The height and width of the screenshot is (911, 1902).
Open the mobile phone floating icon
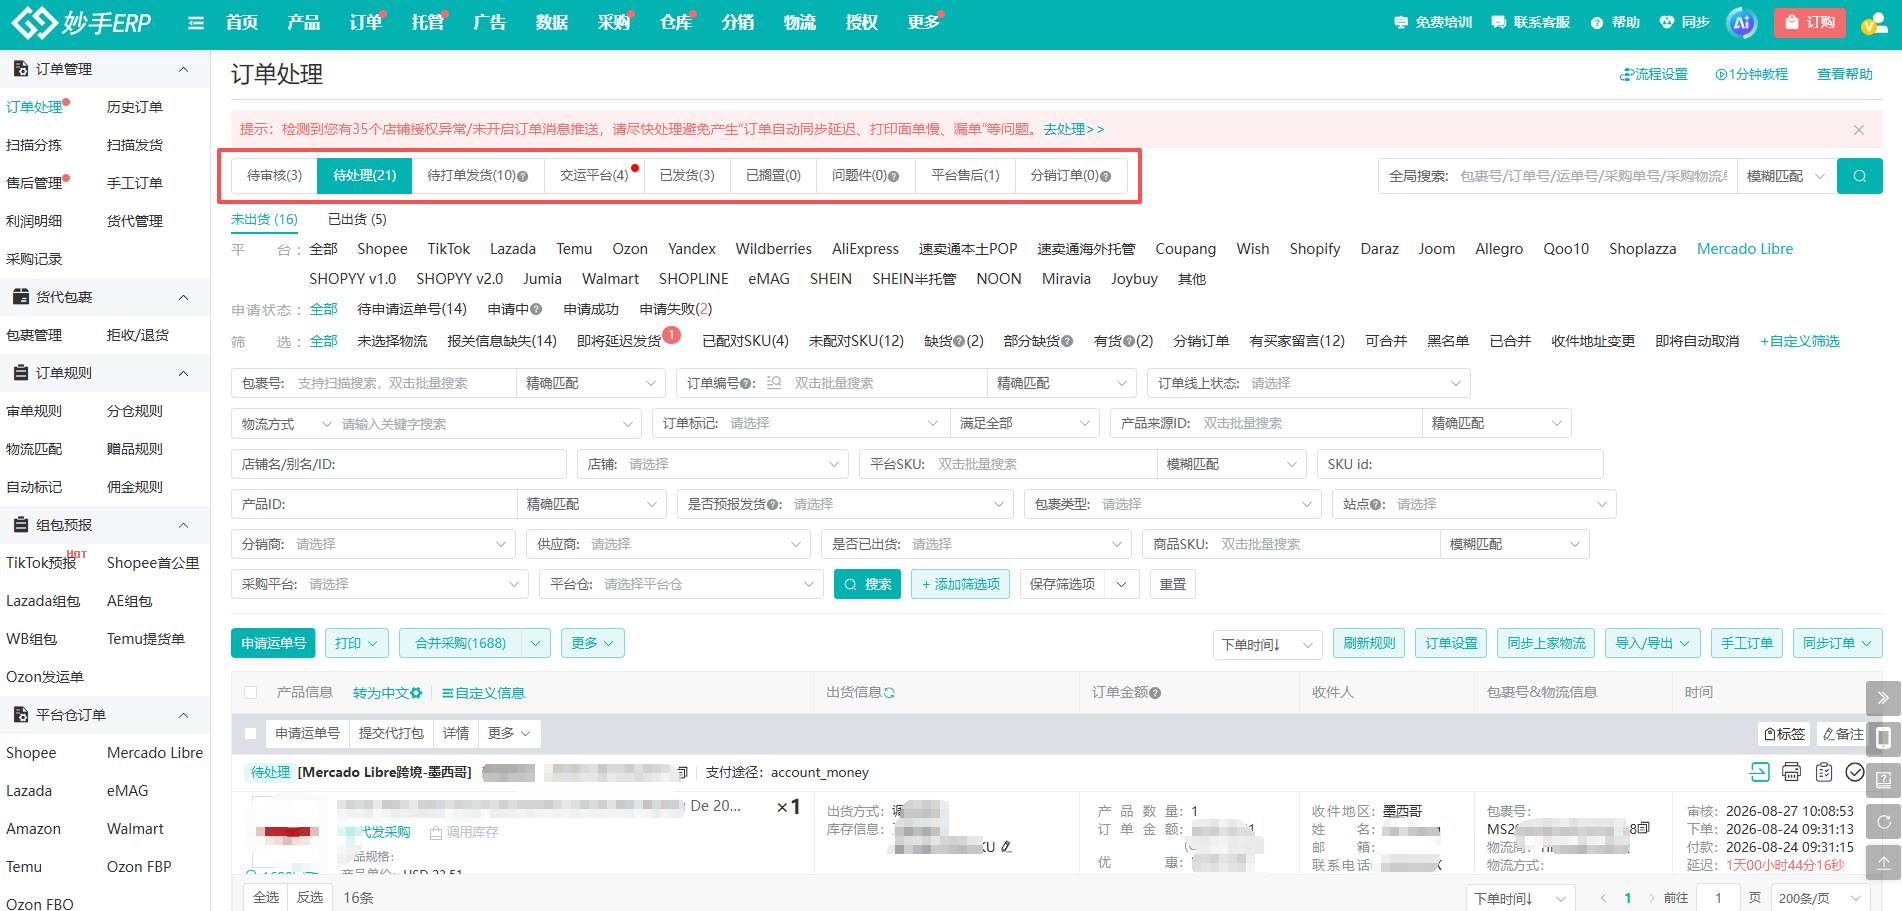tap(1883, 739)
